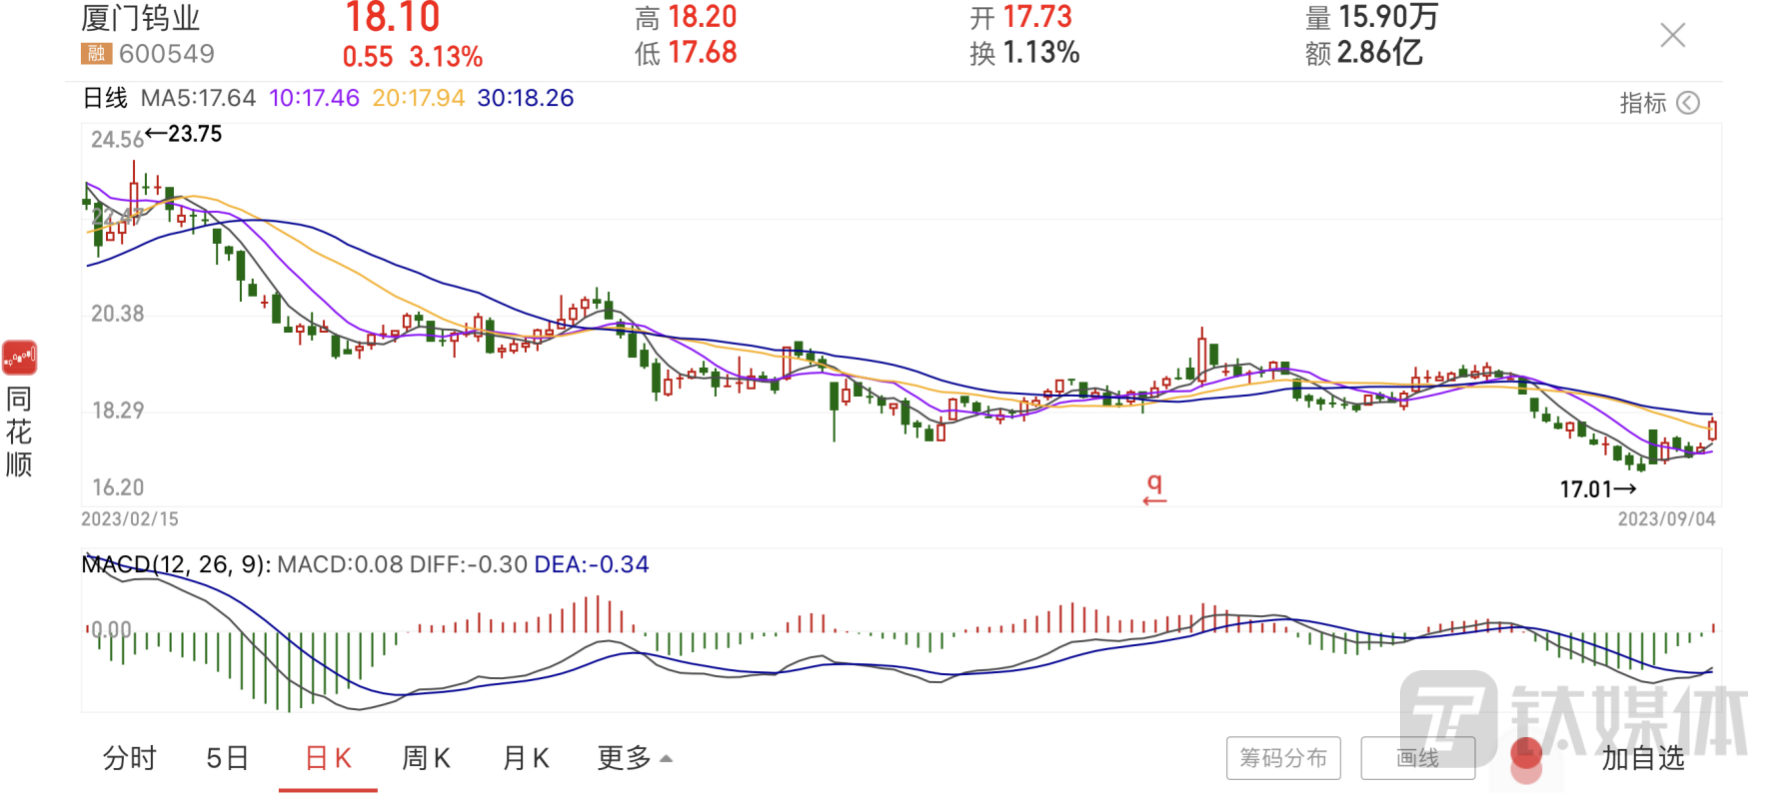The width and height of the screenshot is (1780, 800).
Task: Click the MACD(12, 26, 9) indicator label
Action: (x=175, y=565)
